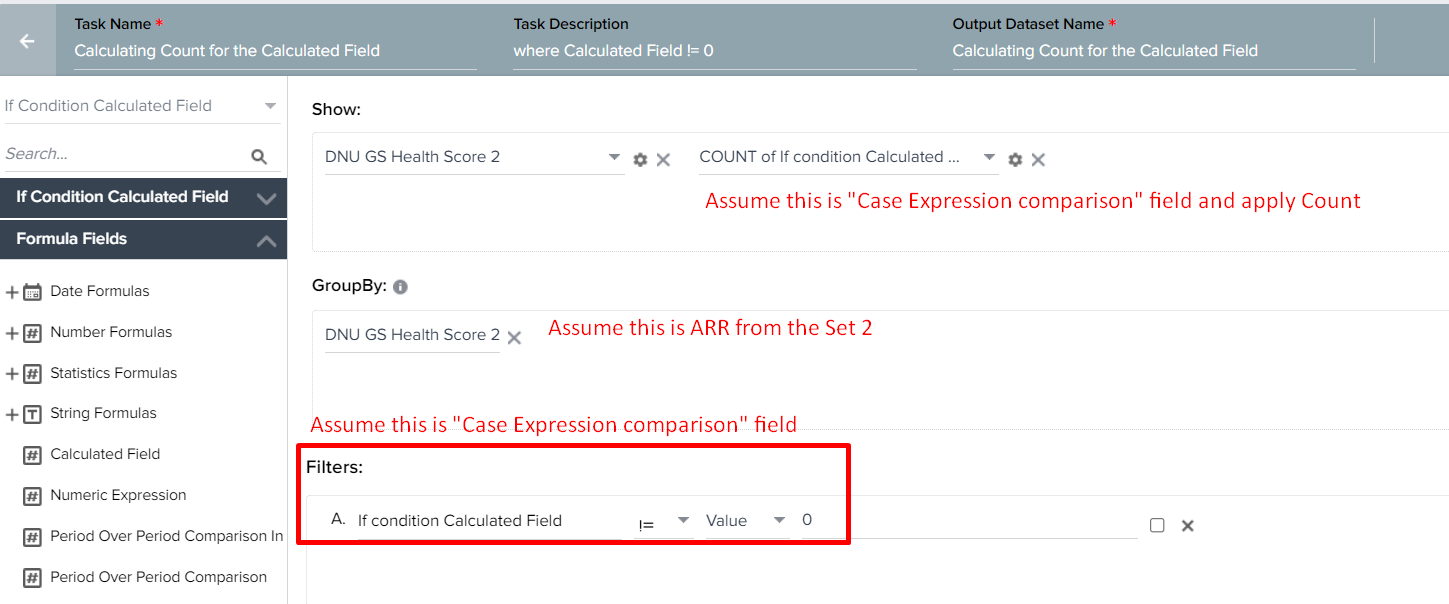Select the Calculated Field formula item
Image resolution: width=1449 pixels, height=604 pixels.
click(105, 454)
